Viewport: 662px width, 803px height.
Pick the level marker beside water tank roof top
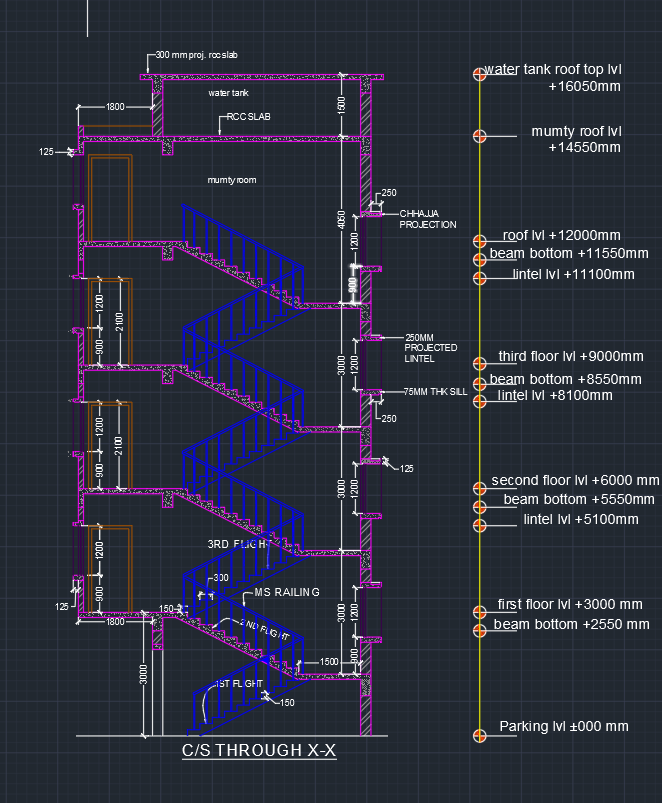click(x=479, y=74)
